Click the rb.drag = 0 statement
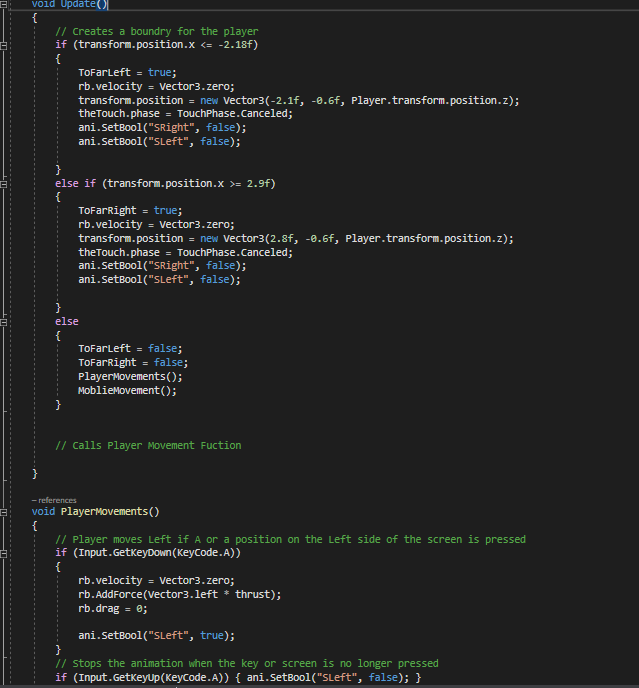The width and height of the screenshot is (639, 688). coord(113,609)
